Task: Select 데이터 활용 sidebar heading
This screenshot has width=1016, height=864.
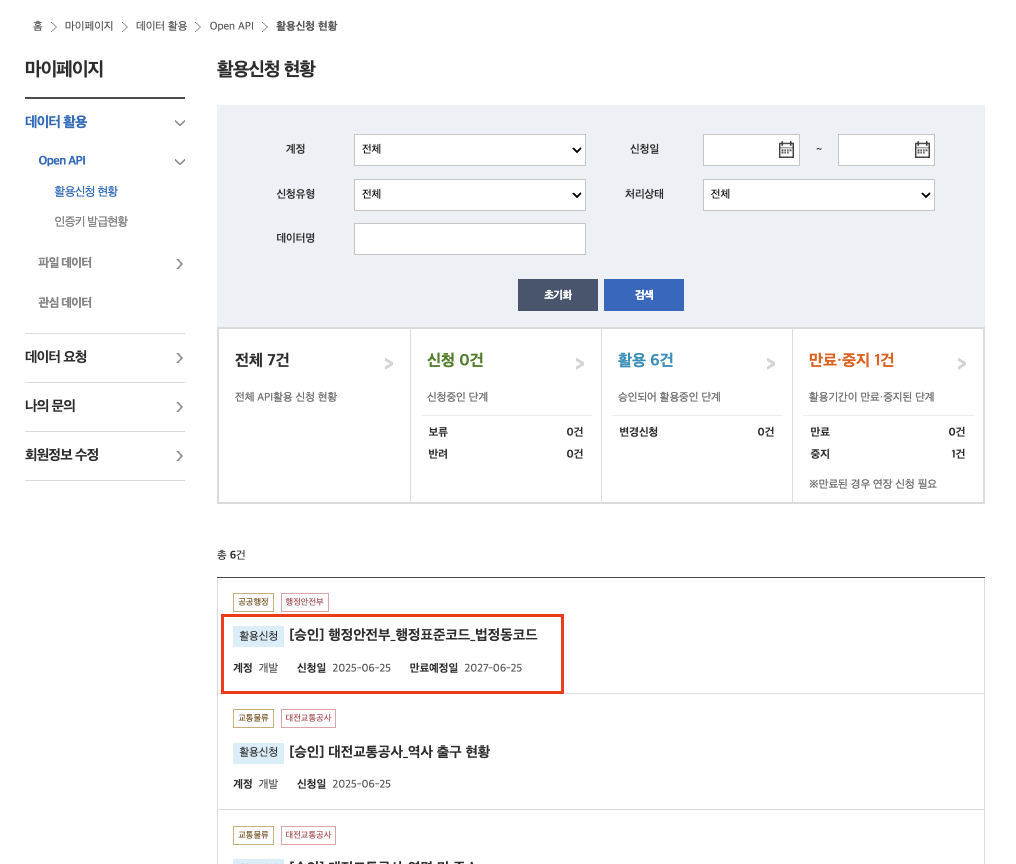Action: point(56,122)
